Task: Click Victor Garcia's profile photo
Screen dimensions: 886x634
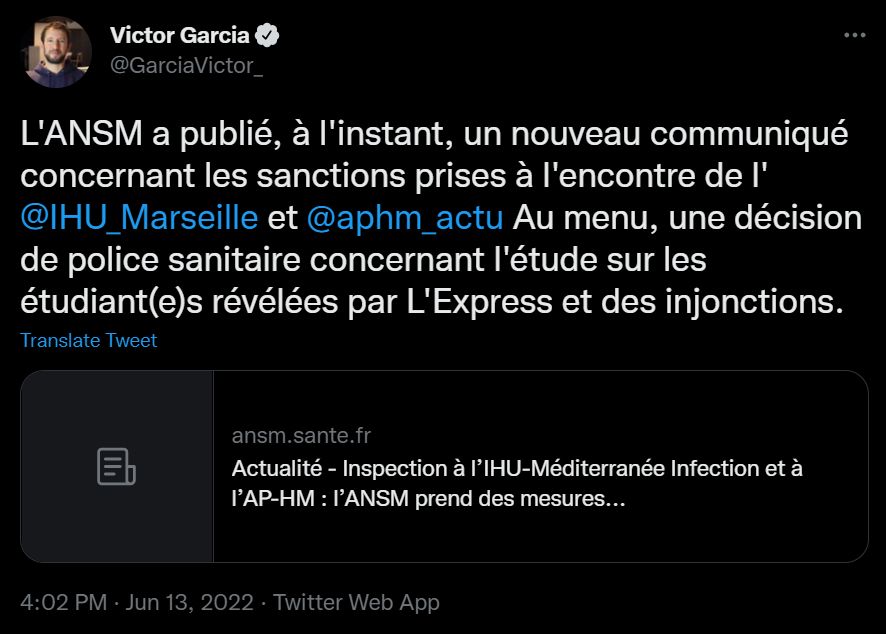Action: (x=57, y=52)
